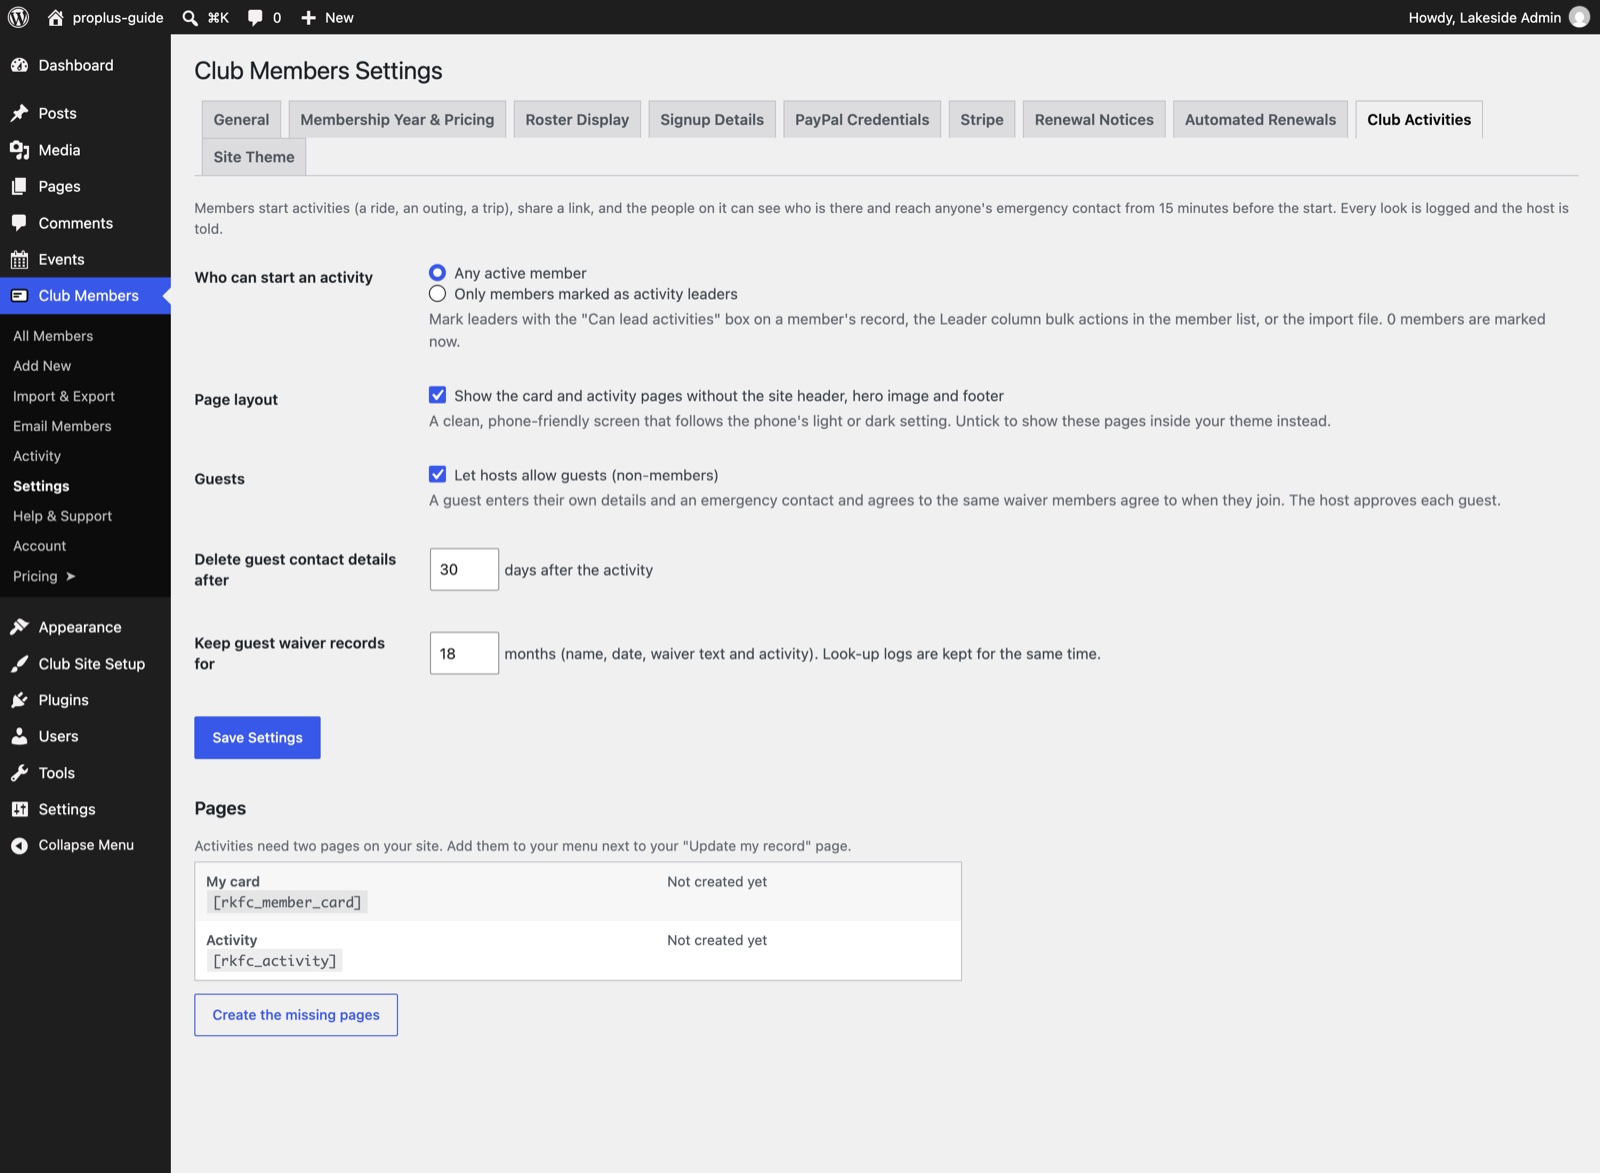Open the Stripe tab

982,119
